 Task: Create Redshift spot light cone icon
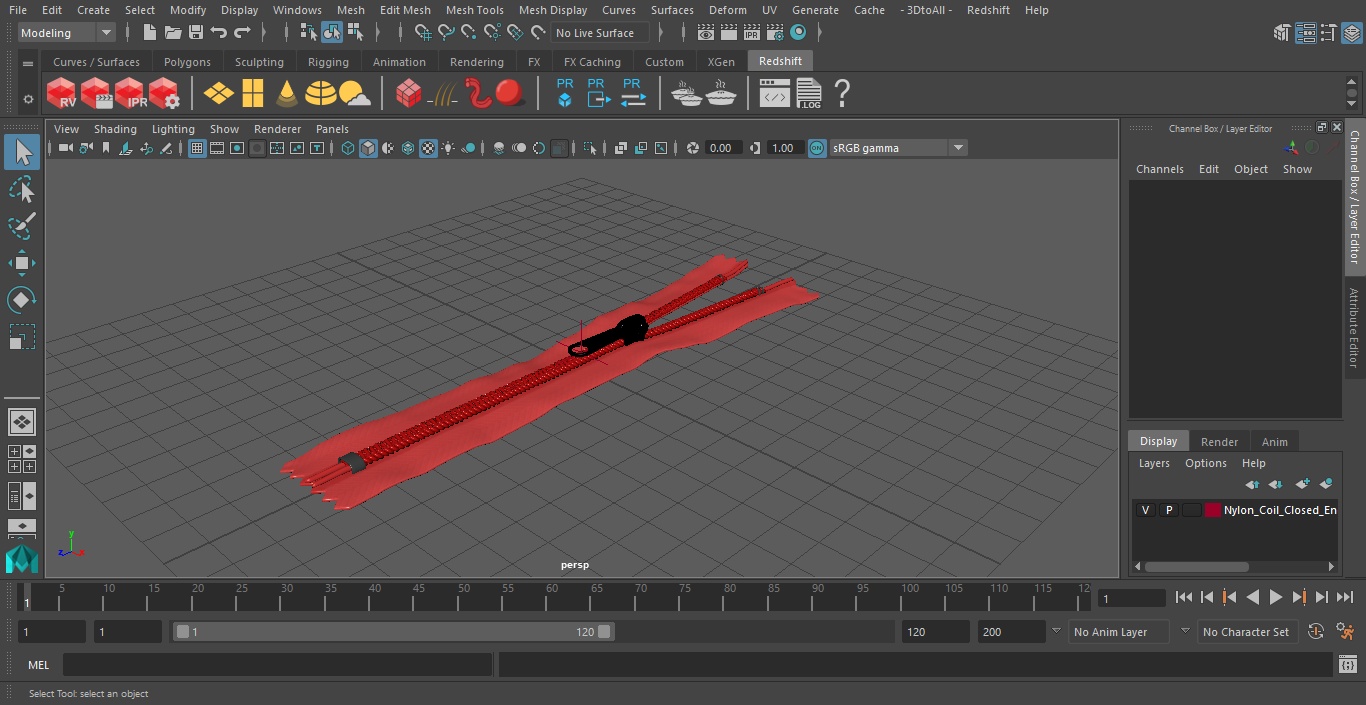287,94
